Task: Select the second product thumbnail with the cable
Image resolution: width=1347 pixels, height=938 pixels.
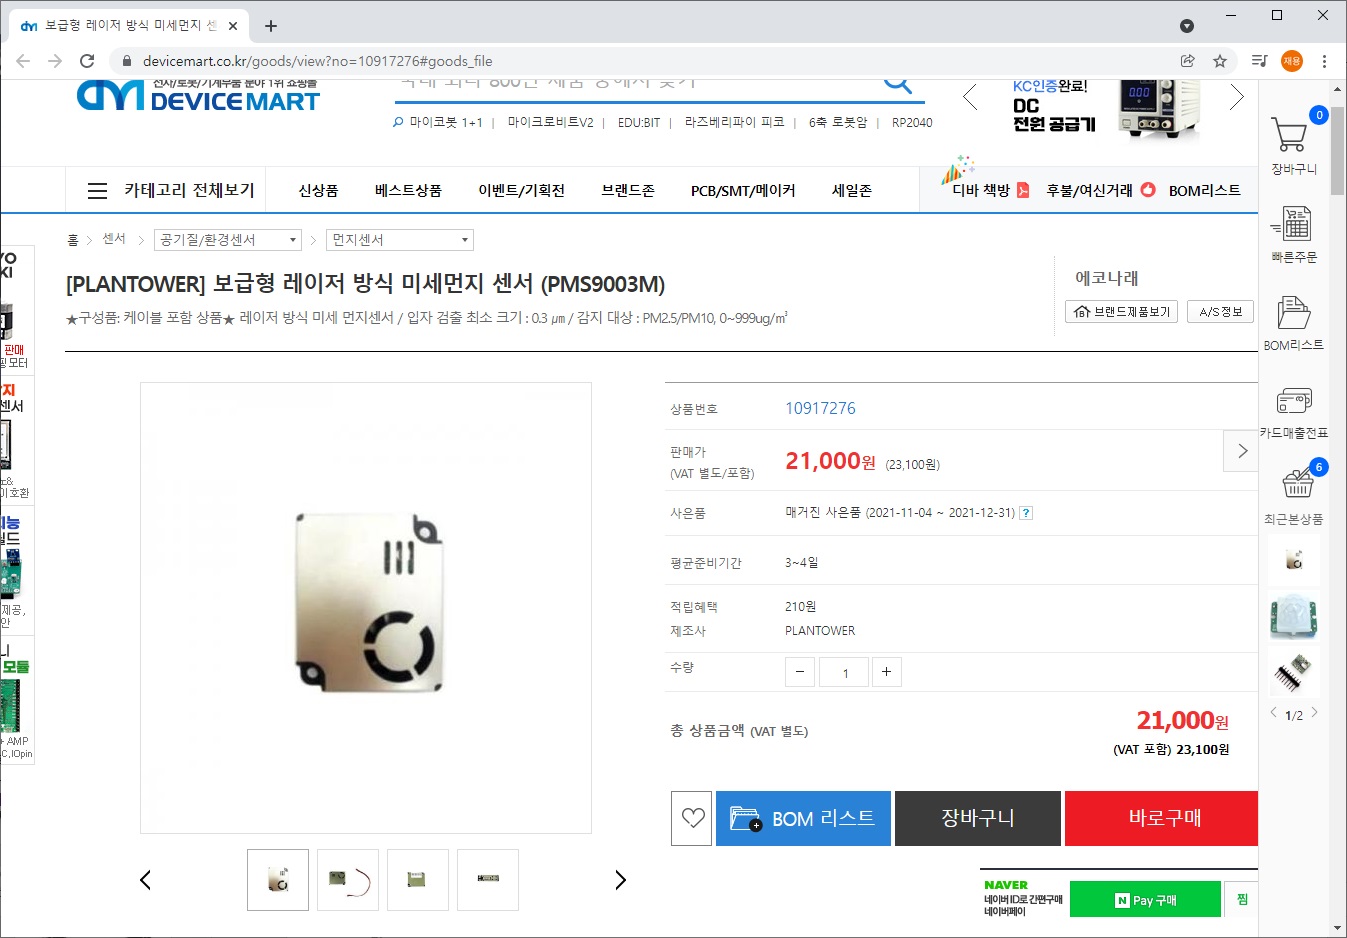Action: pos(348,880)
